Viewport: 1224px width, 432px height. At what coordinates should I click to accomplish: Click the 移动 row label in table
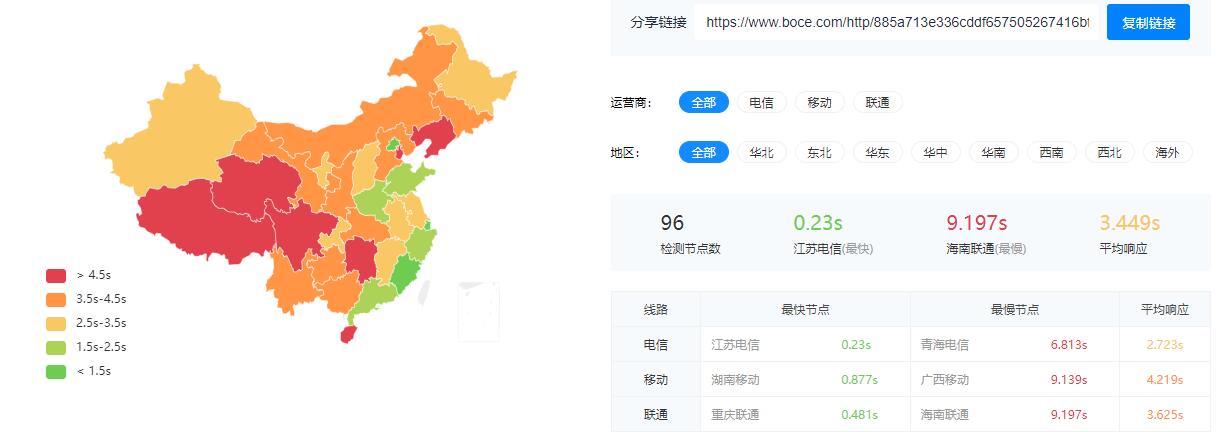point(656,380)
